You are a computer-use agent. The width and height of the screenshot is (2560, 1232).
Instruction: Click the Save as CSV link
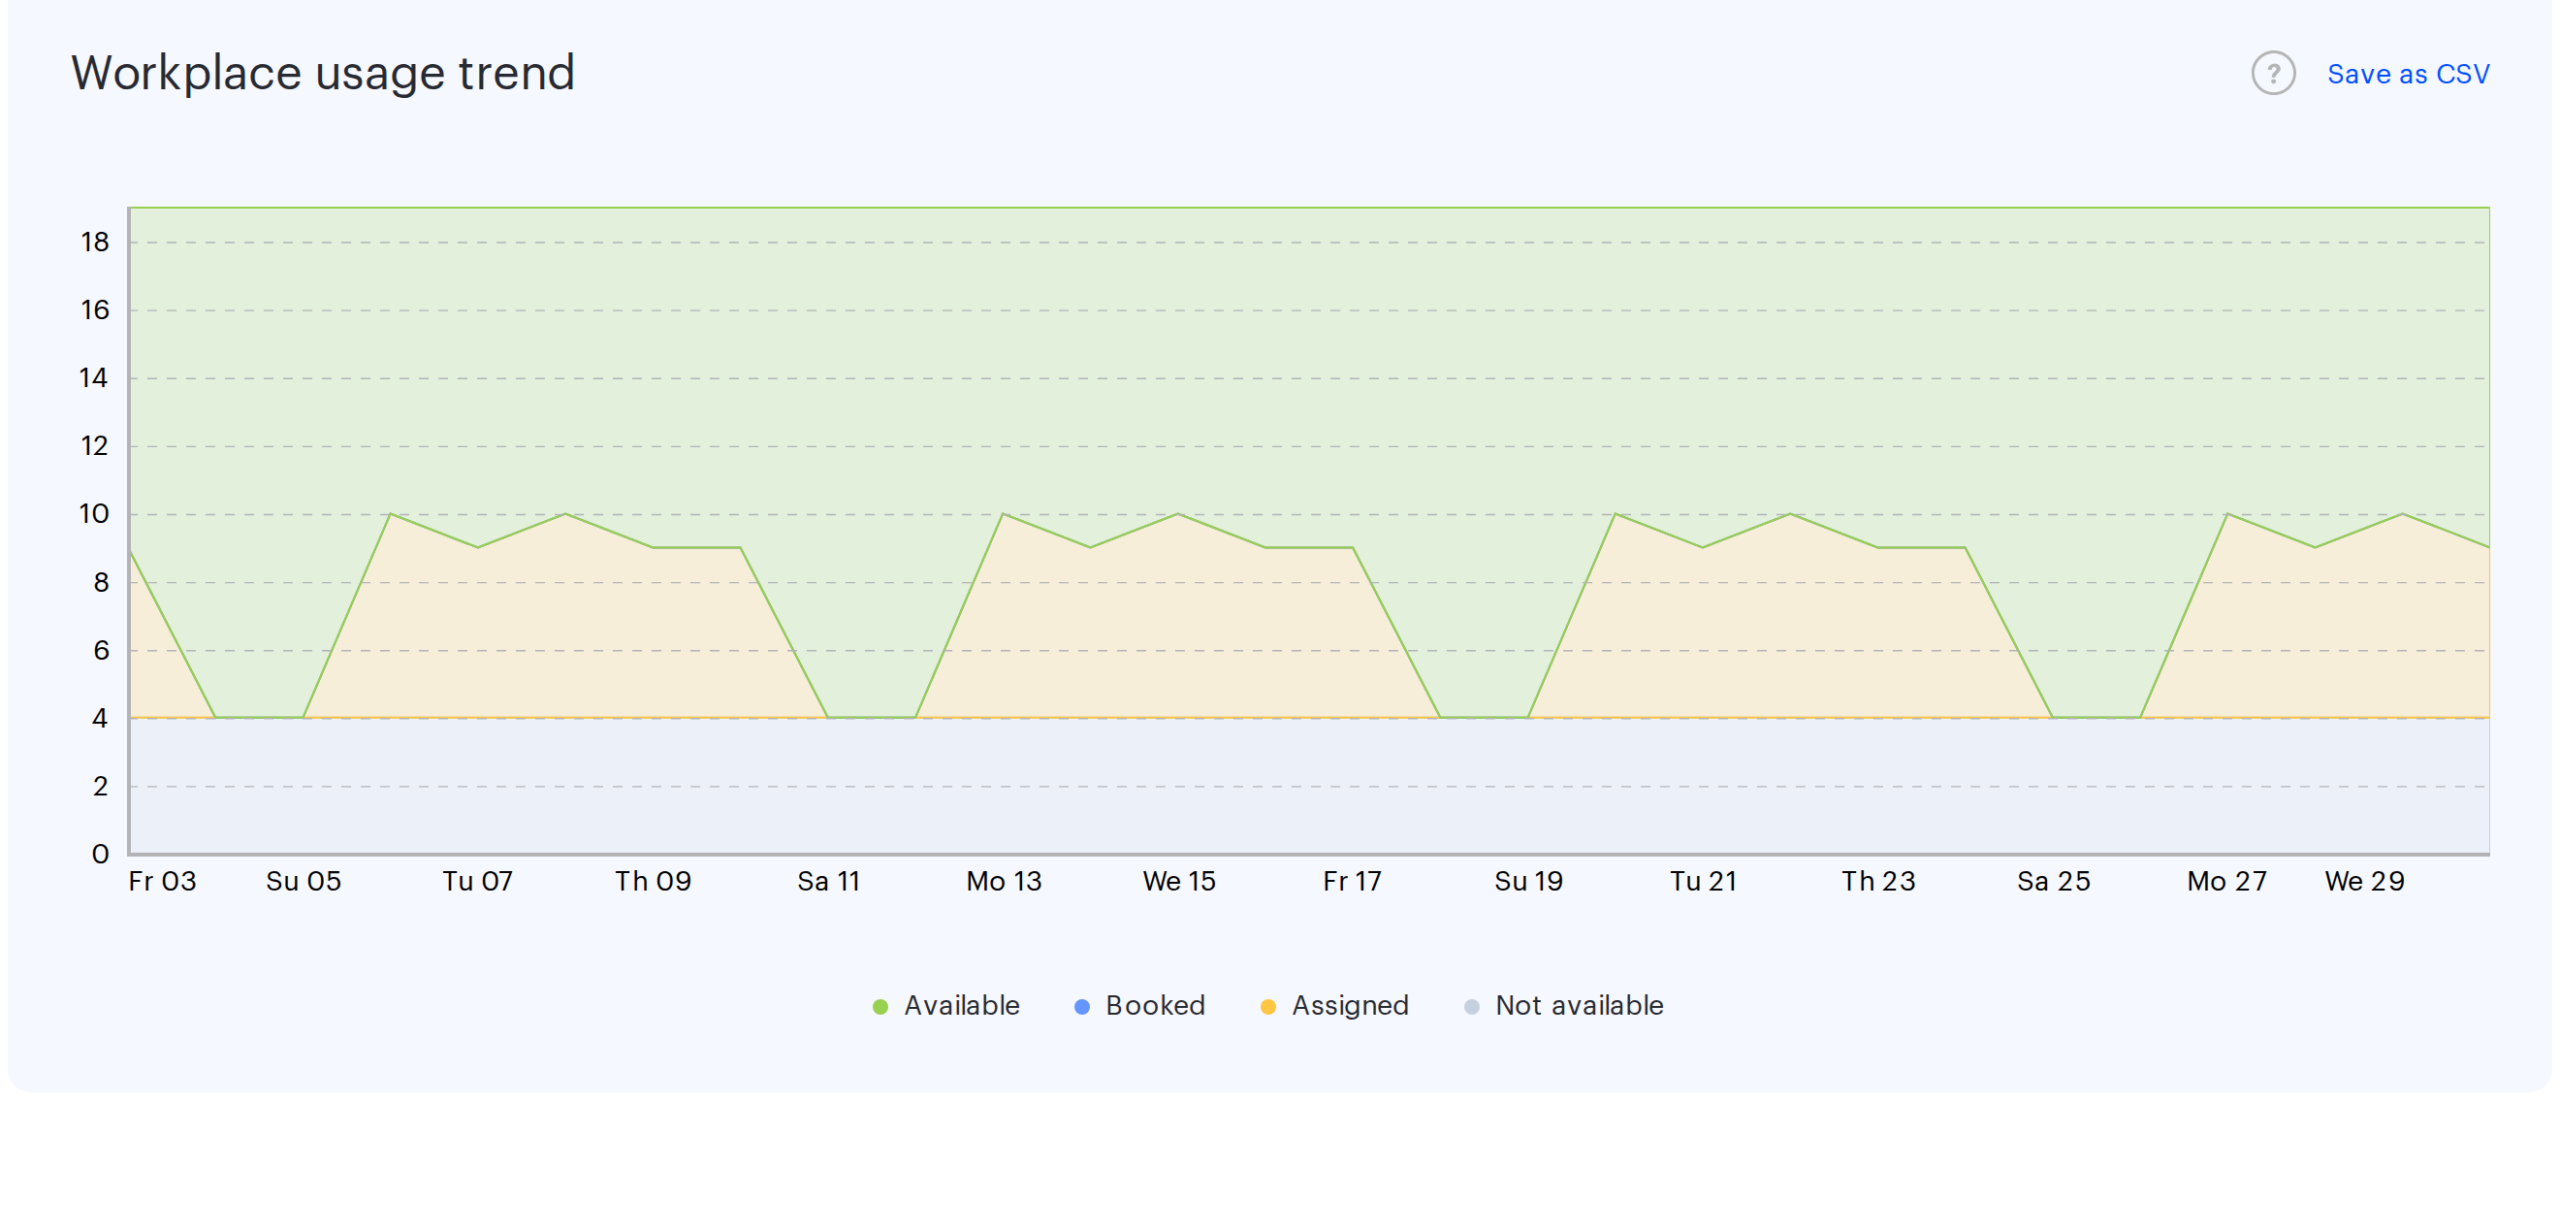[2407, 74]
